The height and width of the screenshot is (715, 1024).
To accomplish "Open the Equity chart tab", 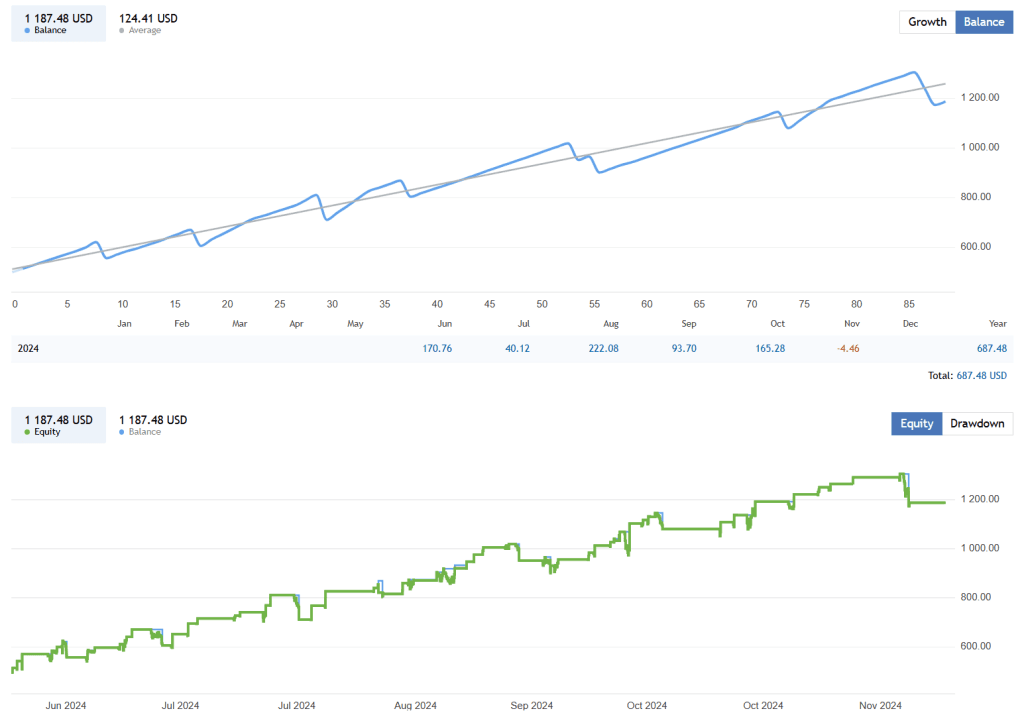I will 916,423.
